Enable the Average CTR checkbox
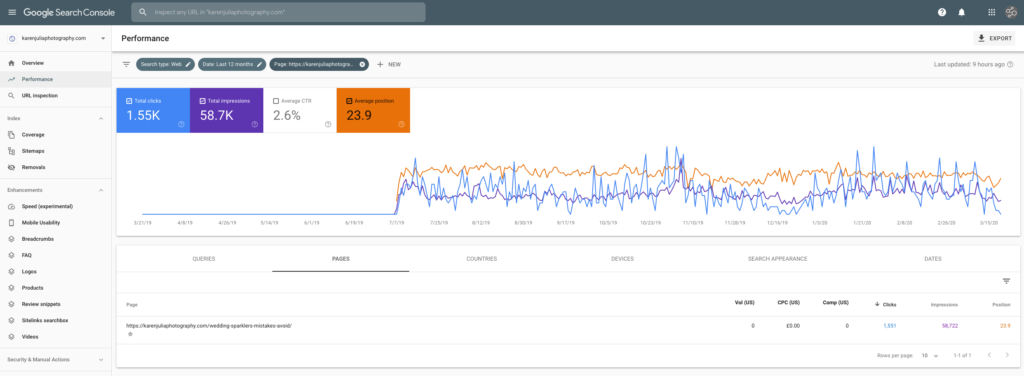The image size is (1024, 376). (x=276, y=101)
